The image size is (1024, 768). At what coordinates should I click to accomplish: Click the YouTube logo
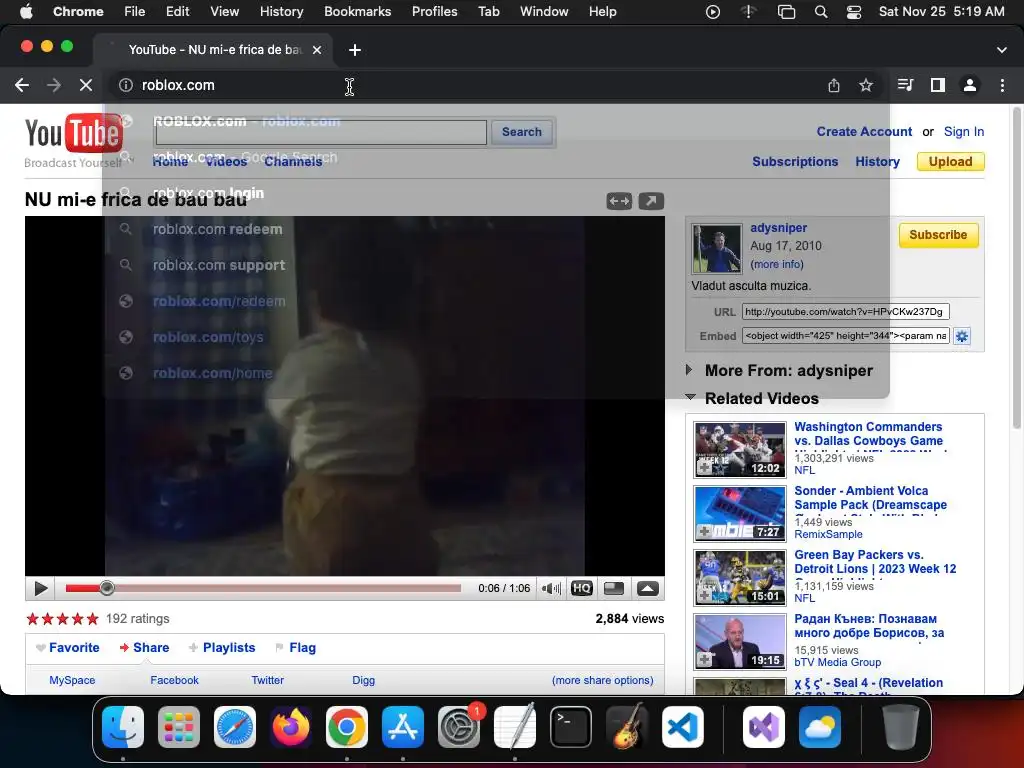[73, 134]
